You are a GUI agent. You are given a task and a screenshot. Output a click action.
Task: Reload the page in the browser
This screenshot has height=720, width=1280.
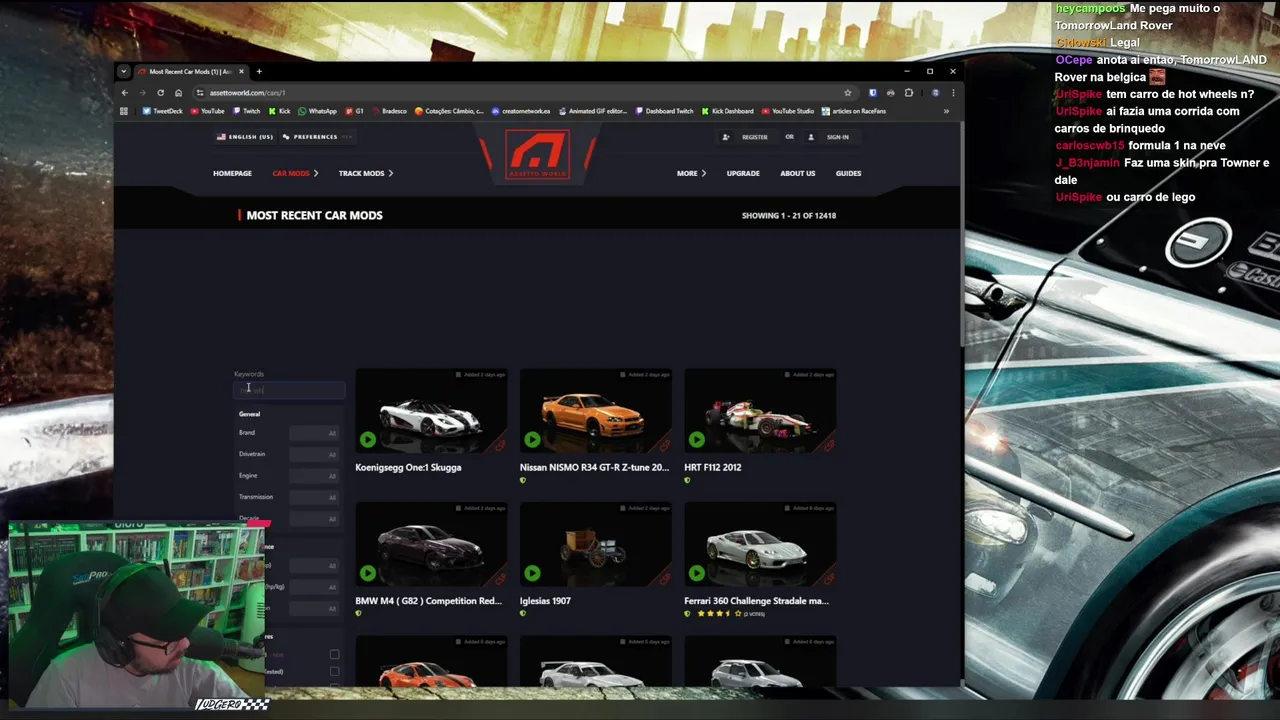(160, 93)
